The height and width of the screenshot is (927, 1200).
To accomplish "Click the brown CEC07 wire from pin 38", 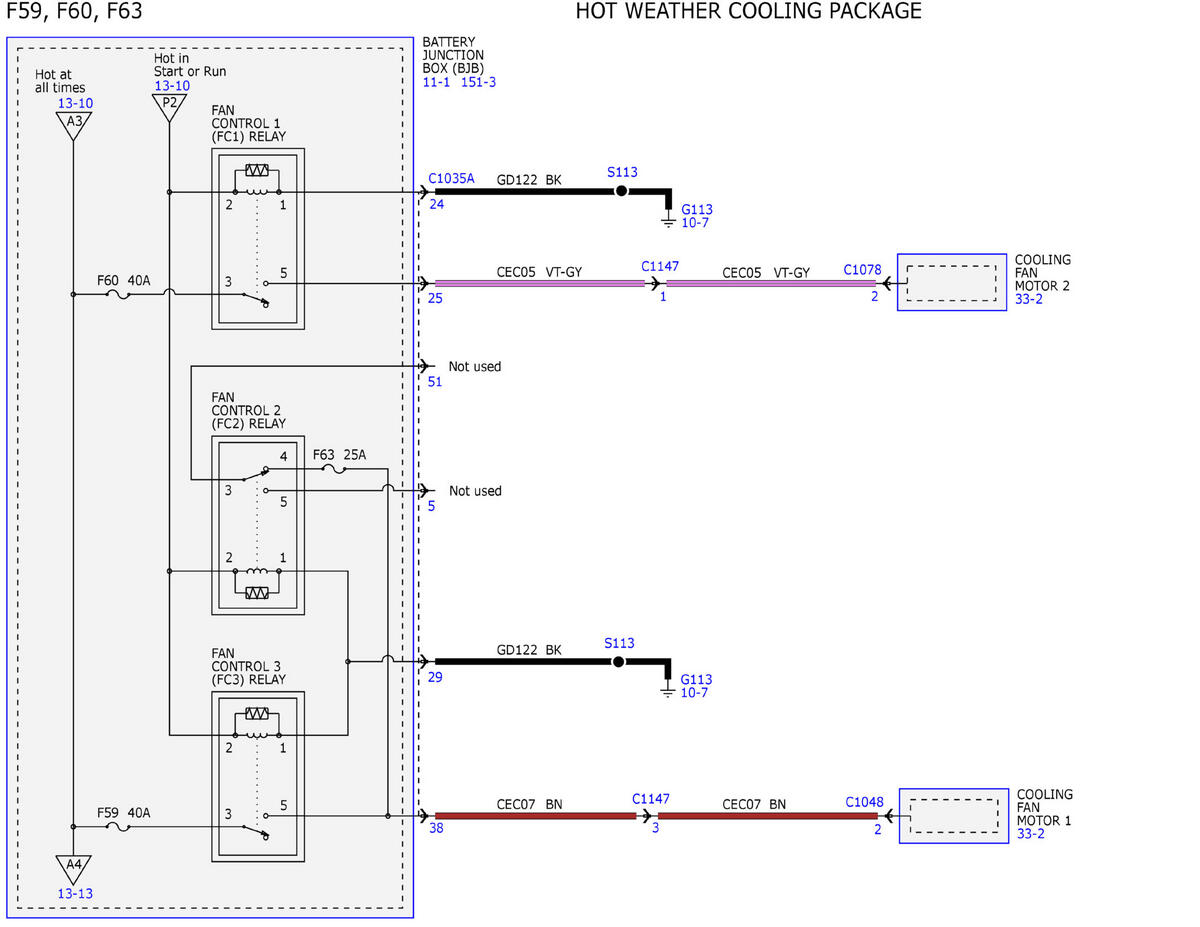I will pos(535,816).
